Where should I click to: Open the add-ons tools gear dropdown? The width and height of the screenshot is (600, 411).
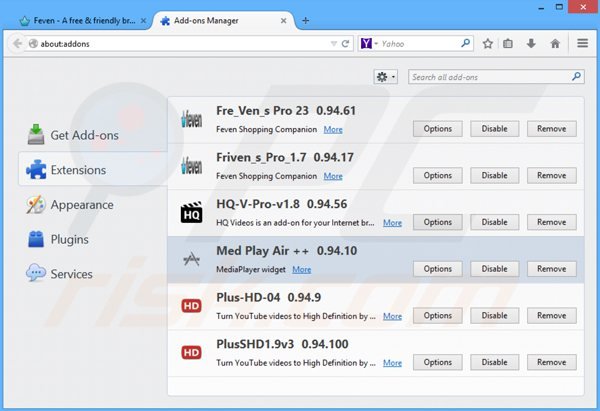point(386,77)
